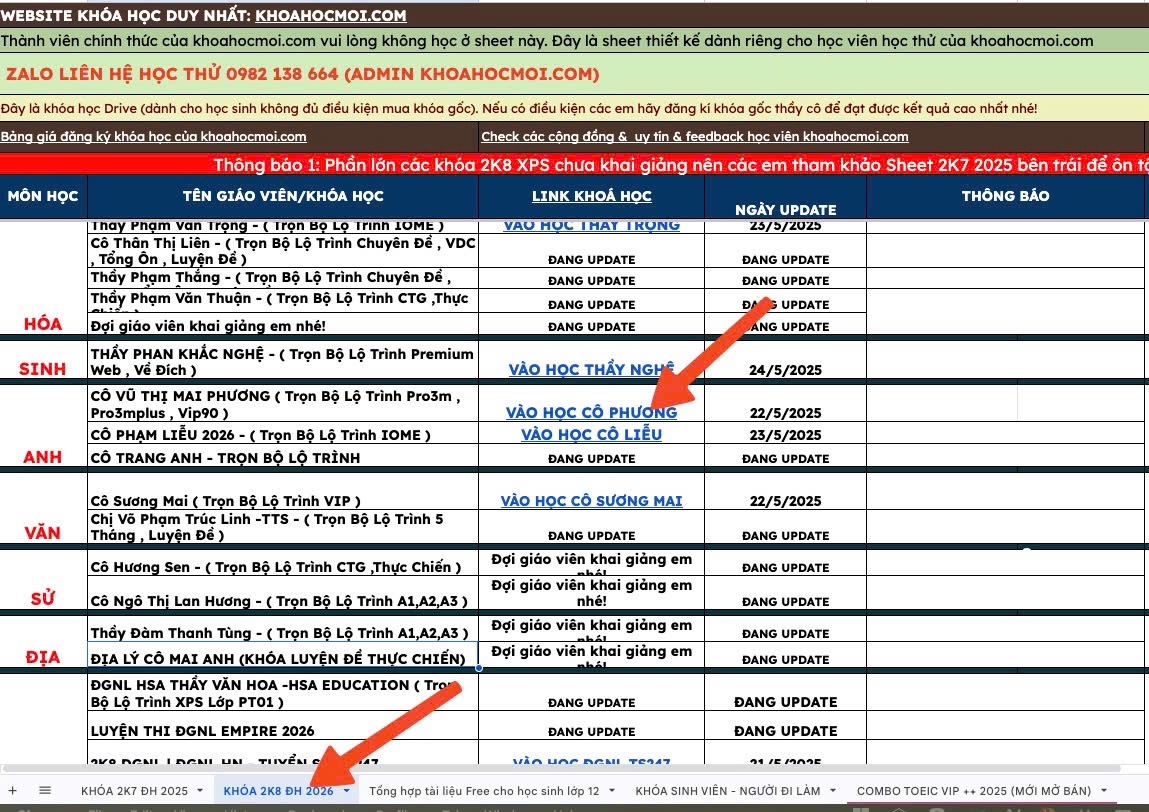
Task: Select Cô Sương Mai Trọn Bộ Lộ Trình VIP cell
Action: coord(283,492)
